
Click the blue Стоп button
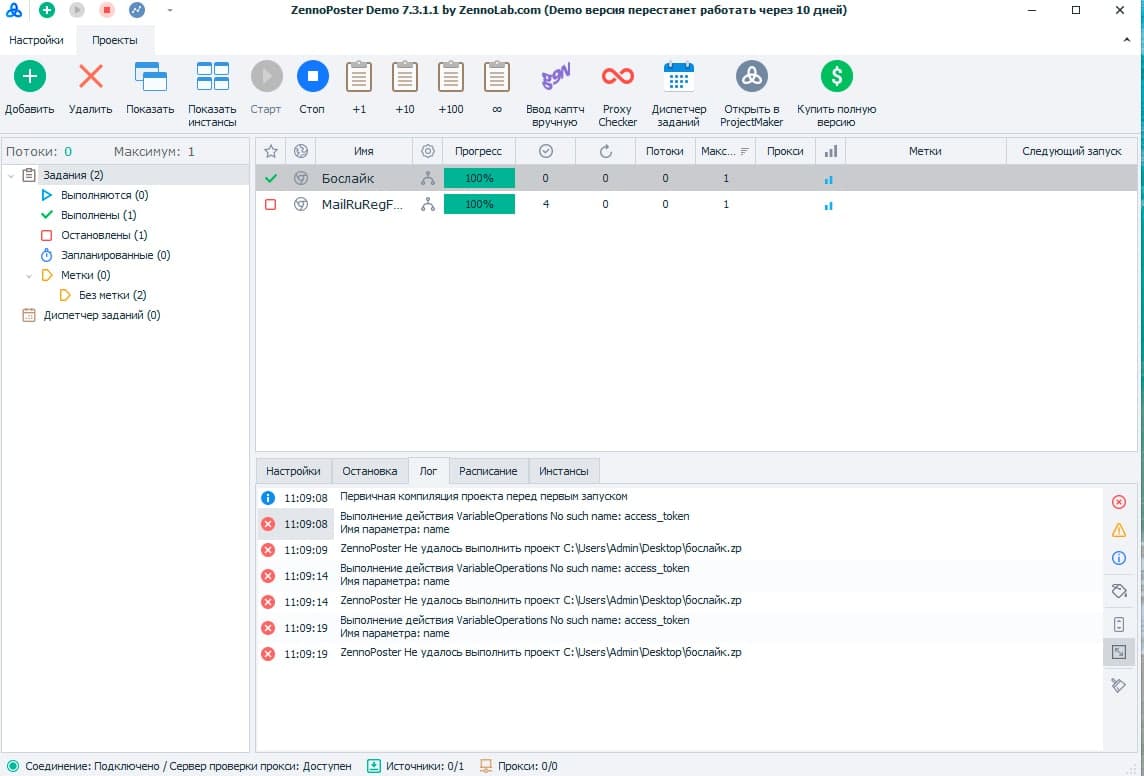(312, 76)
